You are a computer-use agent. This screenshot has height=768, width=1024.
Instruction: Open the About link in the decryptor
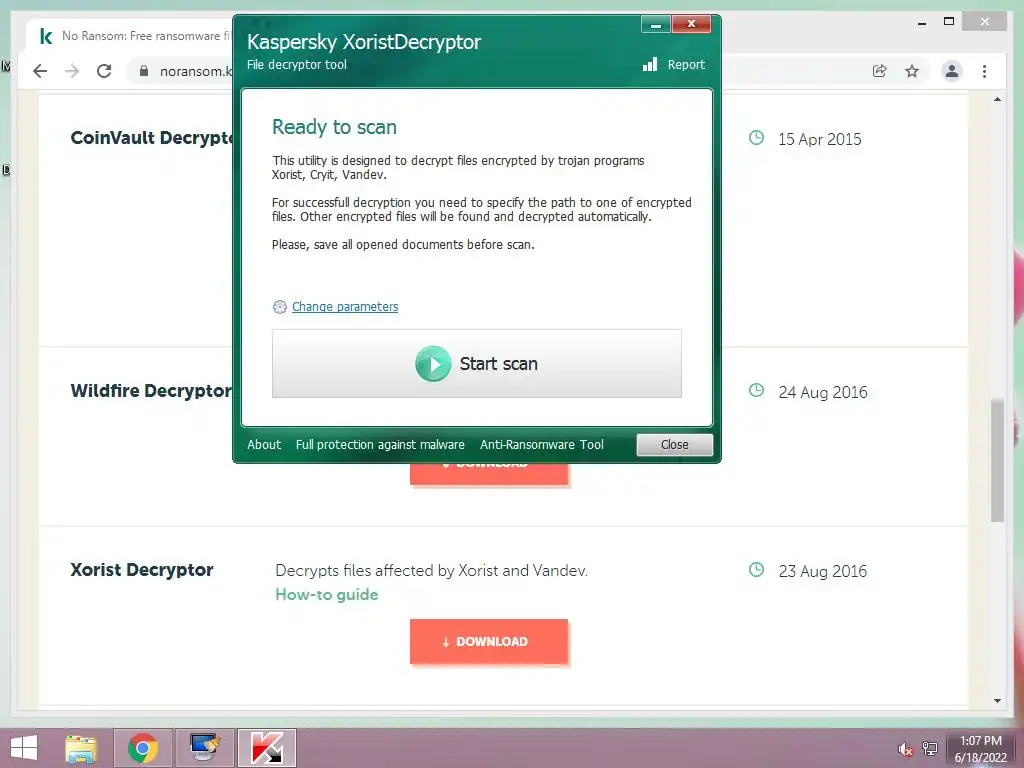tap(264, 445)
